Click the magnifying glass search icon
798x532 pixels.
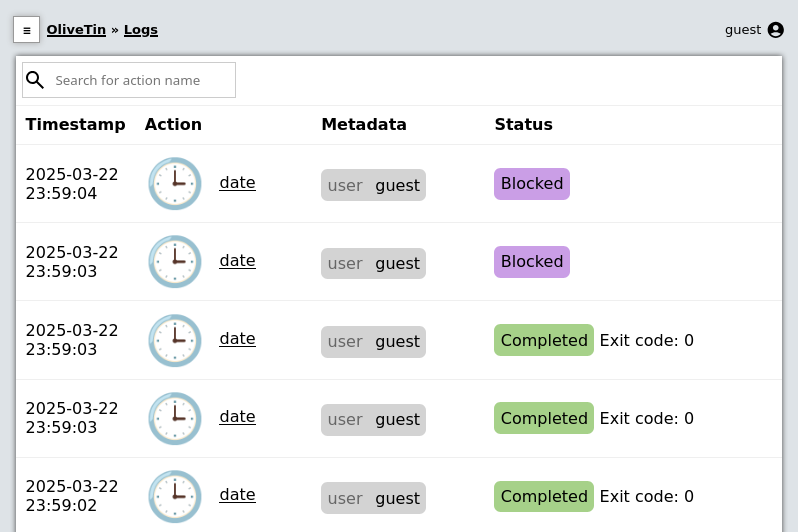tap(35, 80)
